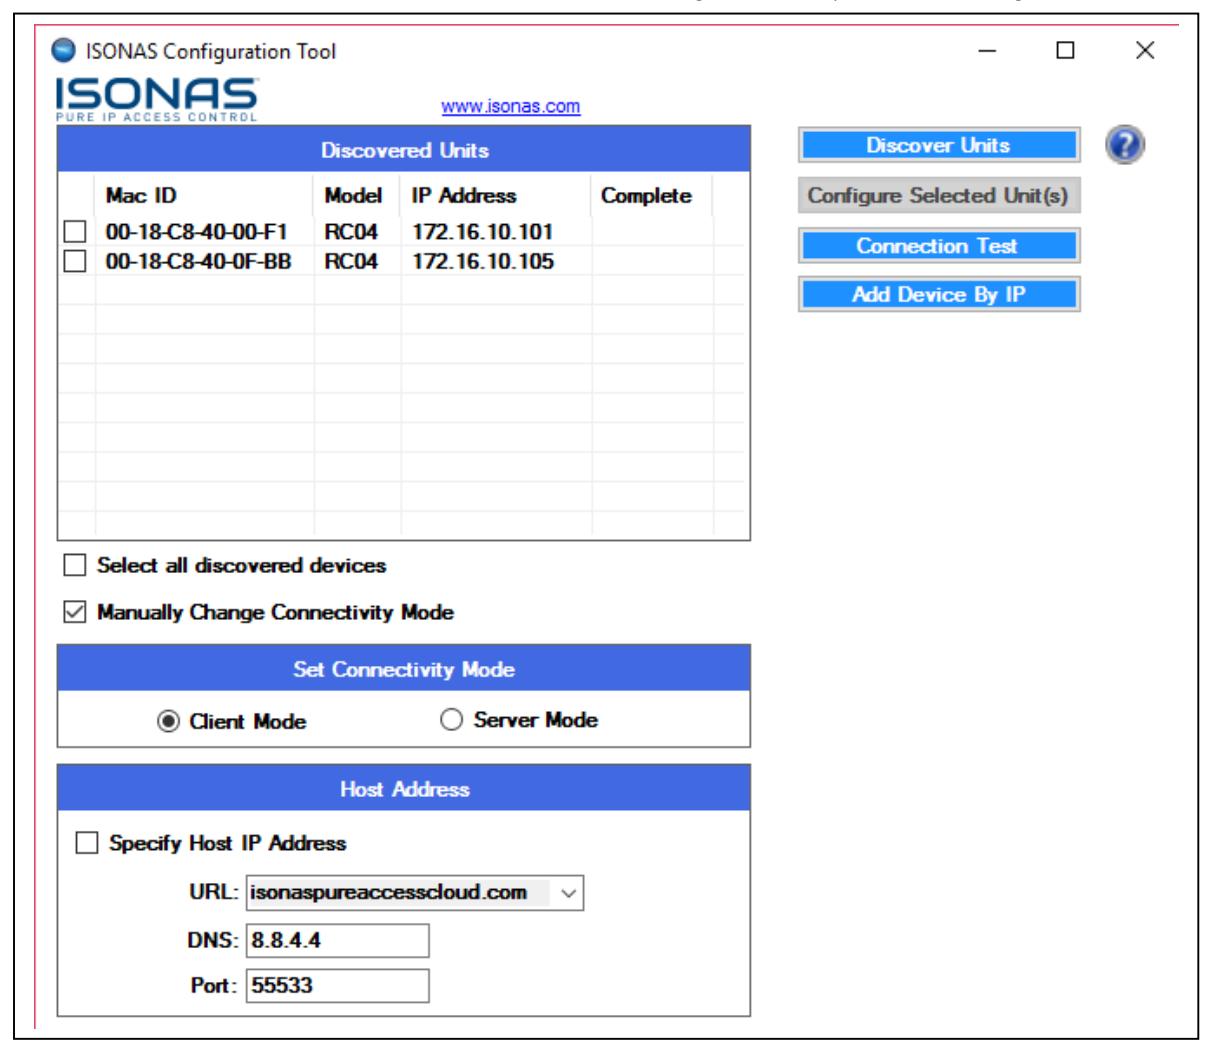
Task: Tick checkbox for unit 00-18-C8-40-0F-BB
Action: click(75, 262)
